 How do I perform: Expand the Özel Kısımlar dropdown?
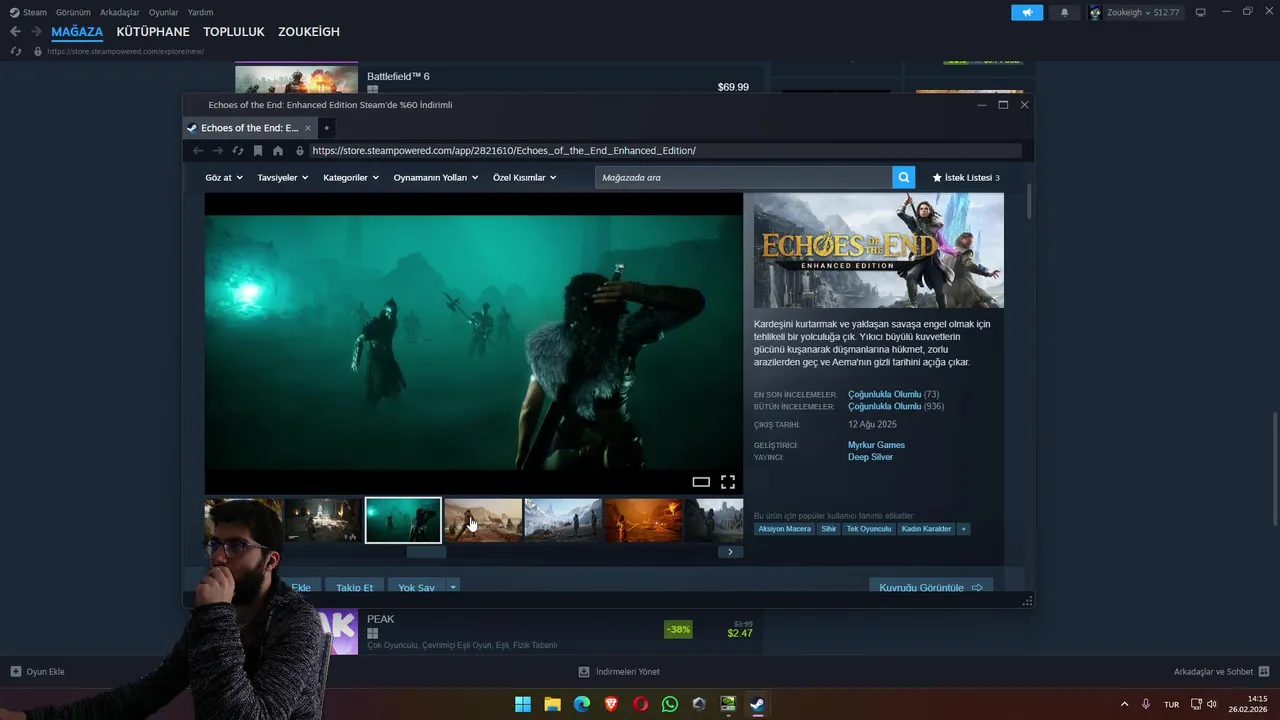(525, 178)
